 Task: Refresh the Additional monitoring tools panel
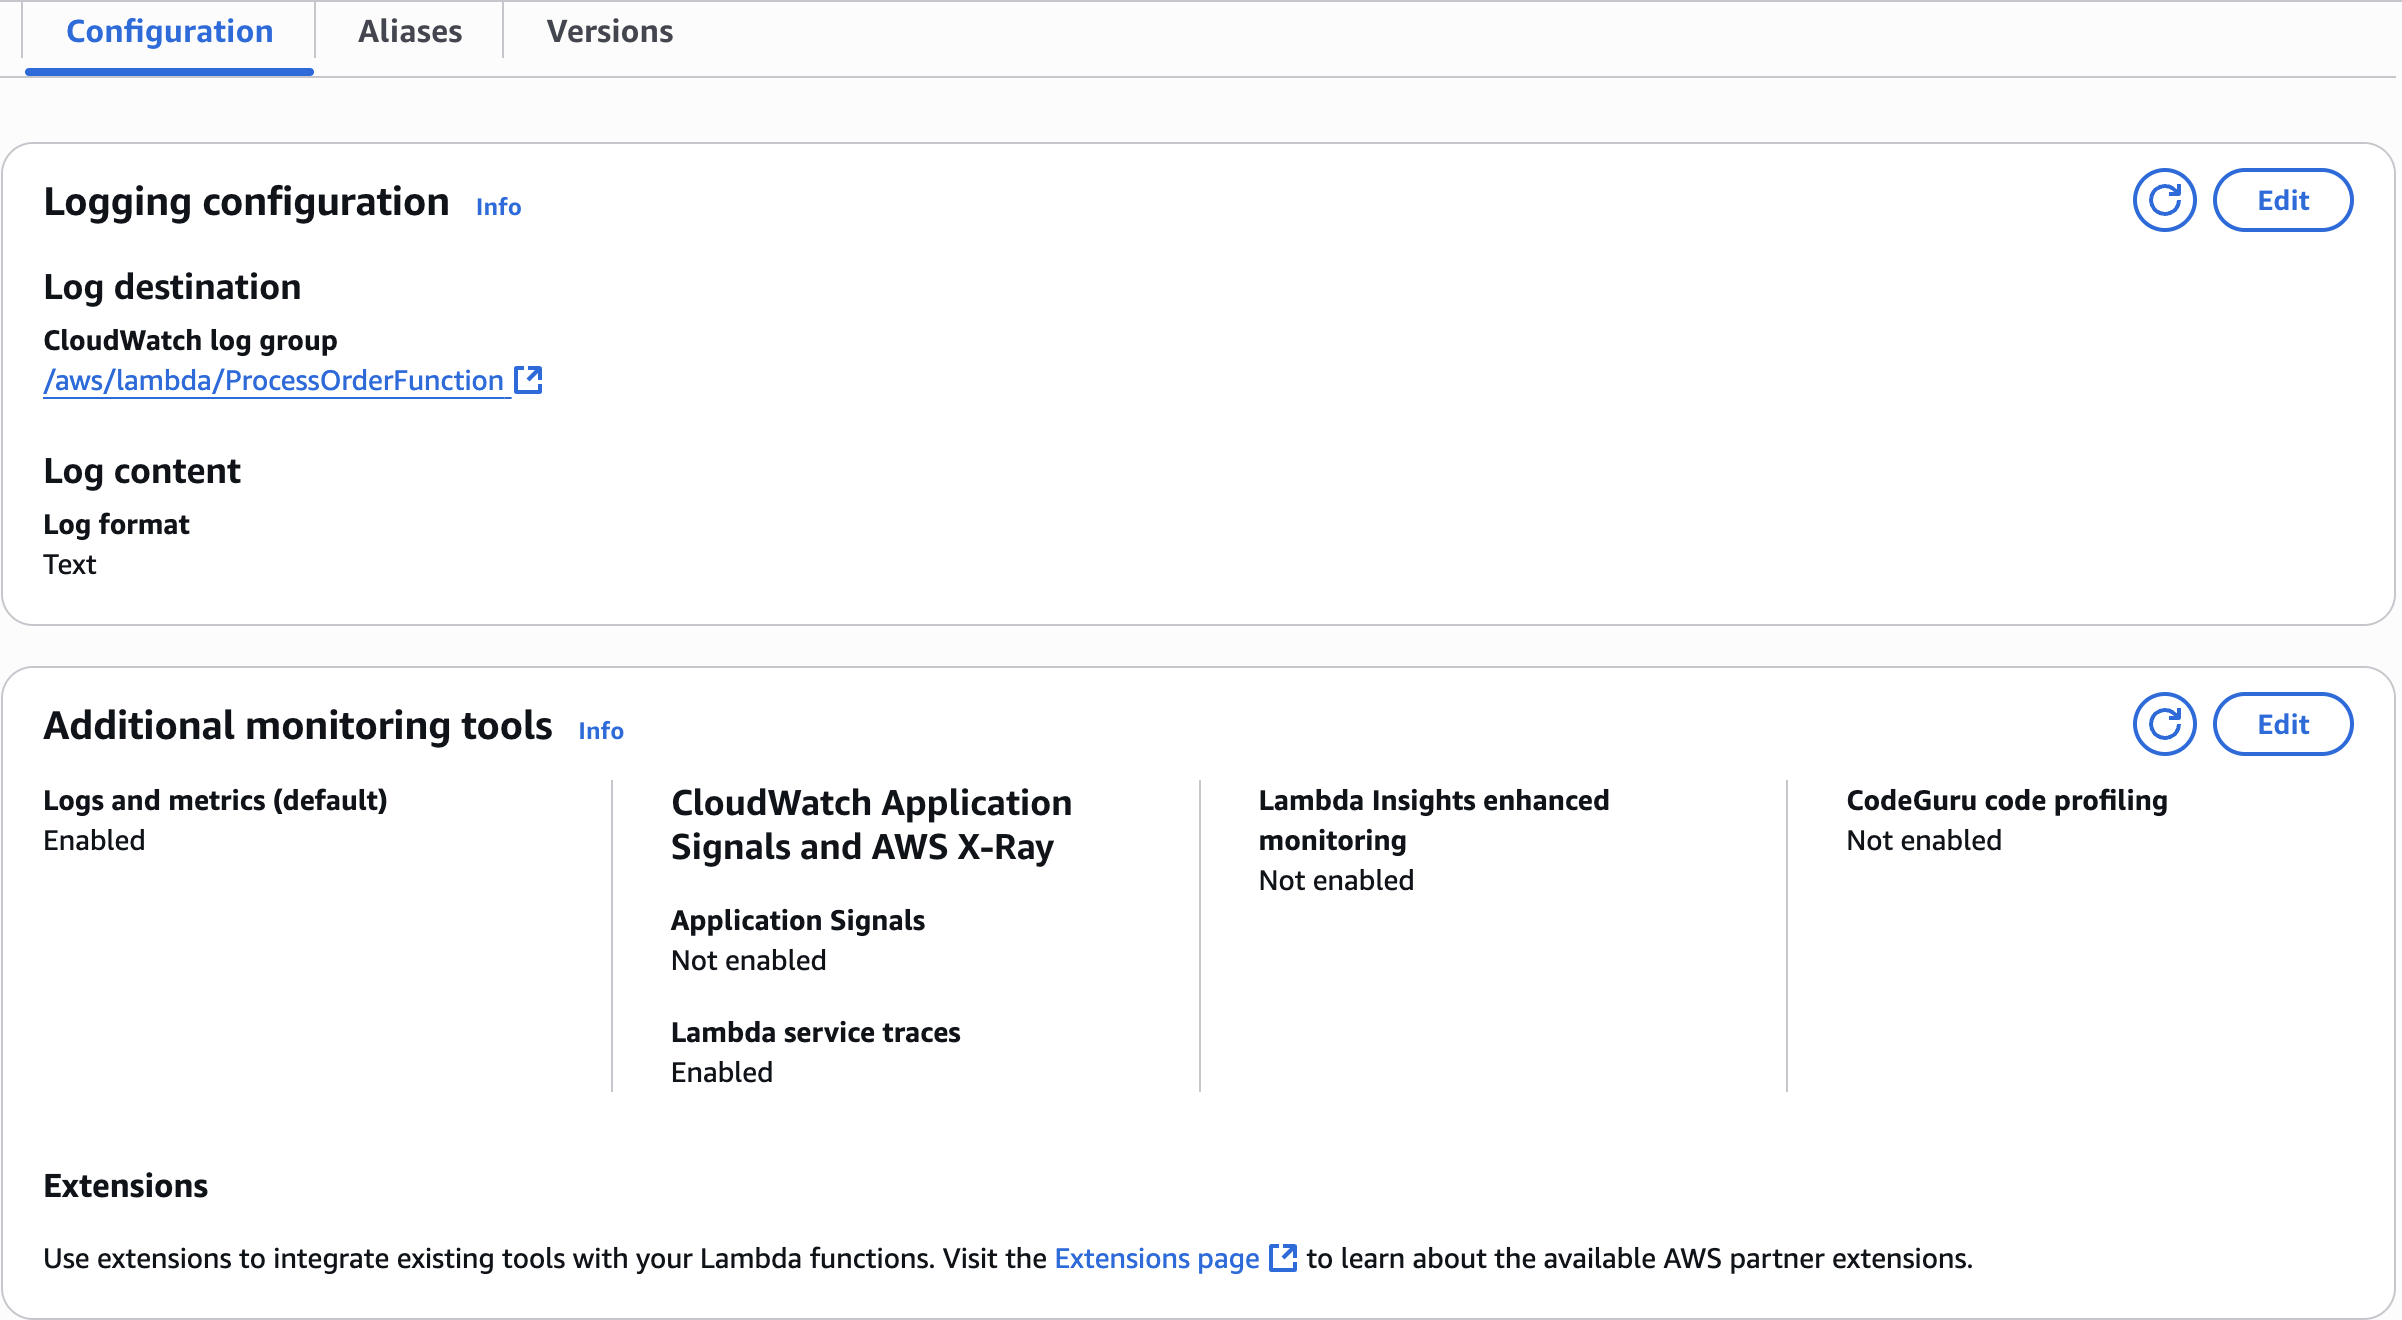pos(2164,724)
